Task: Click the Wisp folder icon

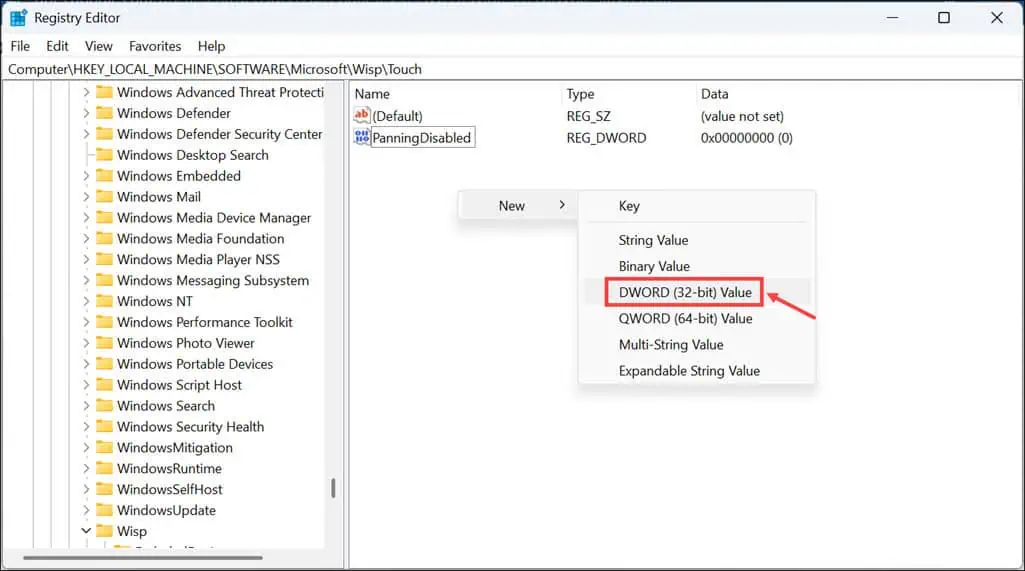Action: click(104, 531)
